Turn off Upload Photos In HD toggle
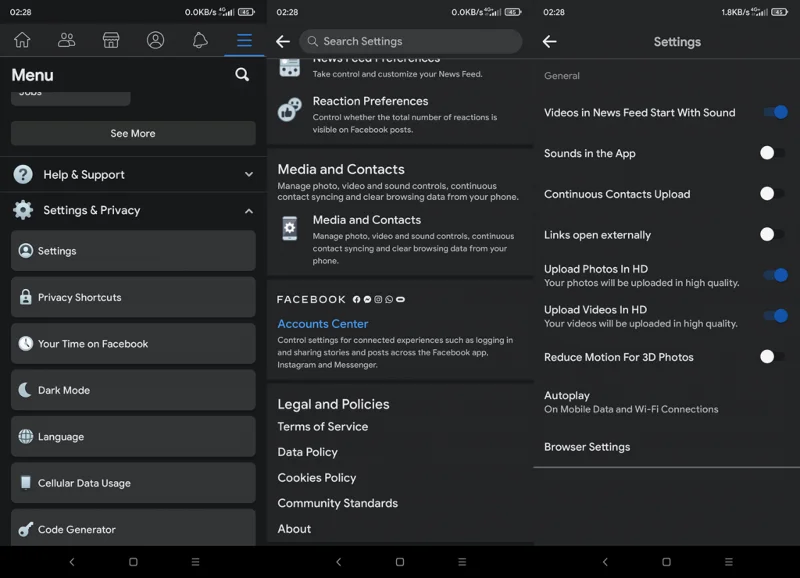 [x=775, y=275]
